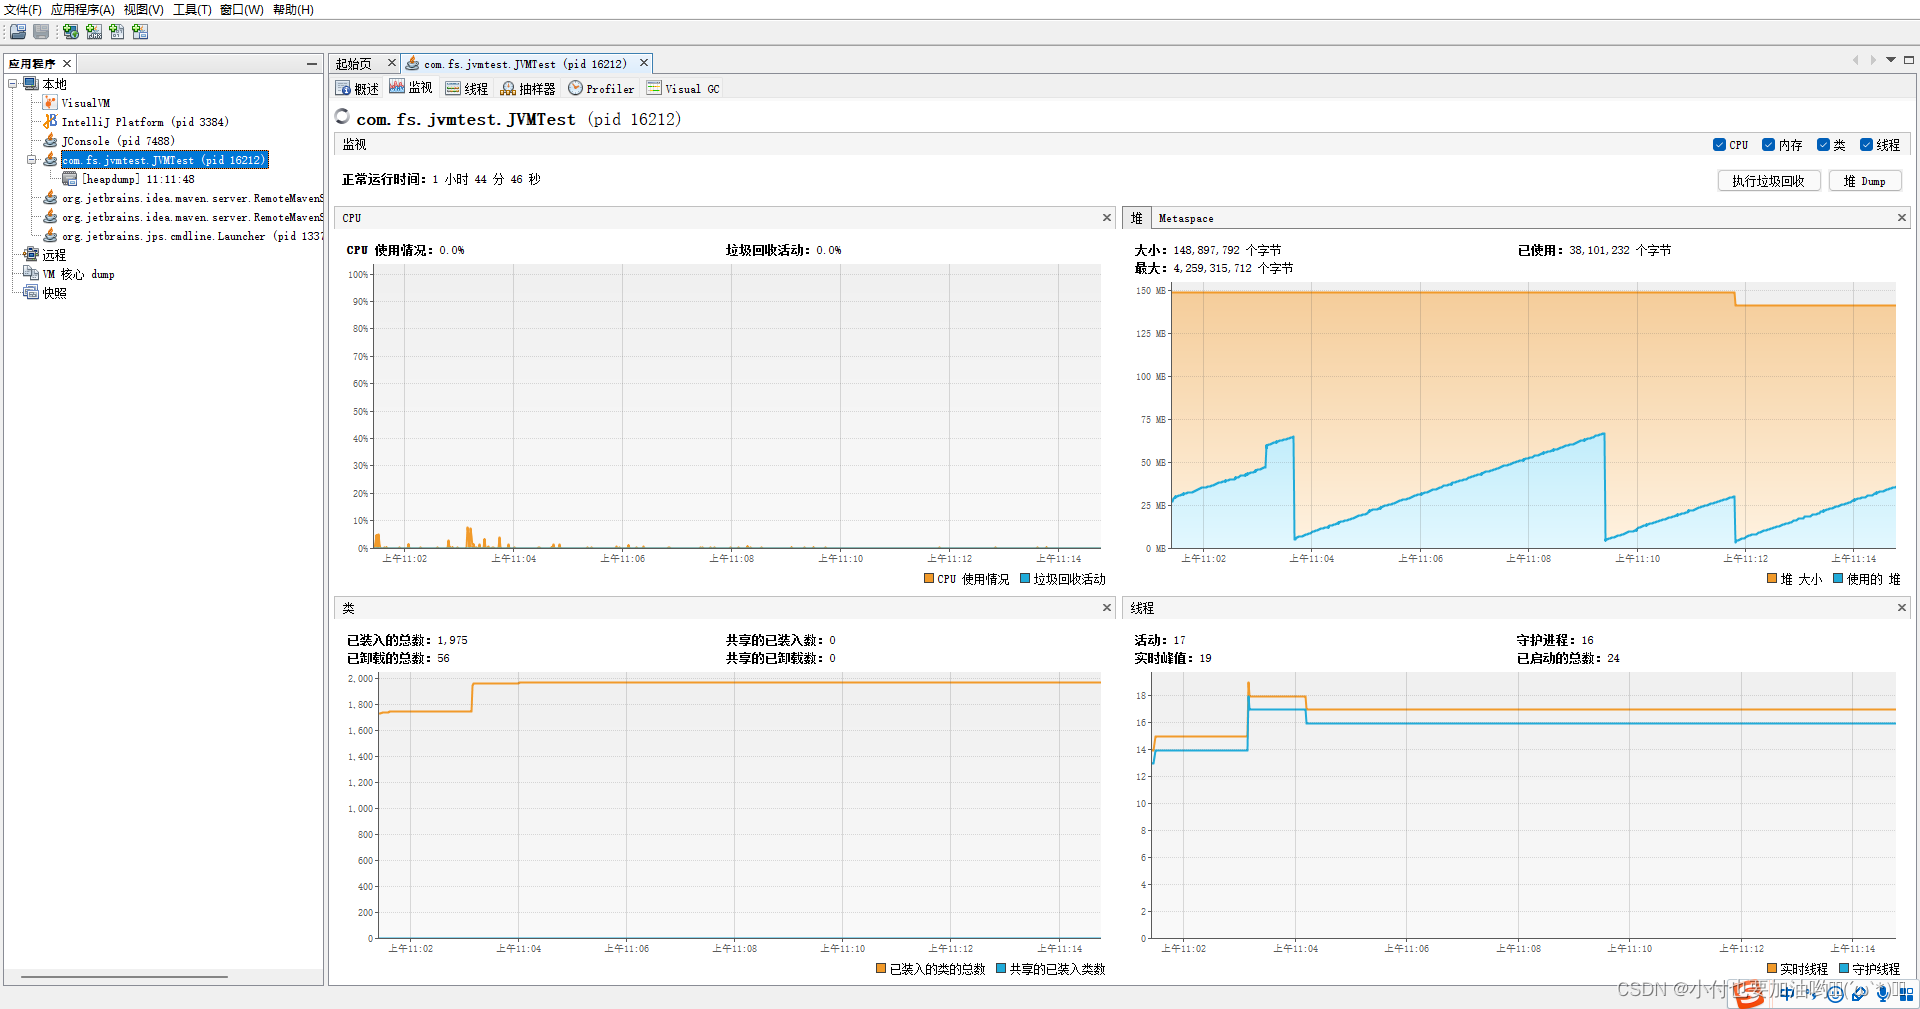1920x1009 pixels.
Task: Open the document tab list dropdown arrow
Action: 1891,60
